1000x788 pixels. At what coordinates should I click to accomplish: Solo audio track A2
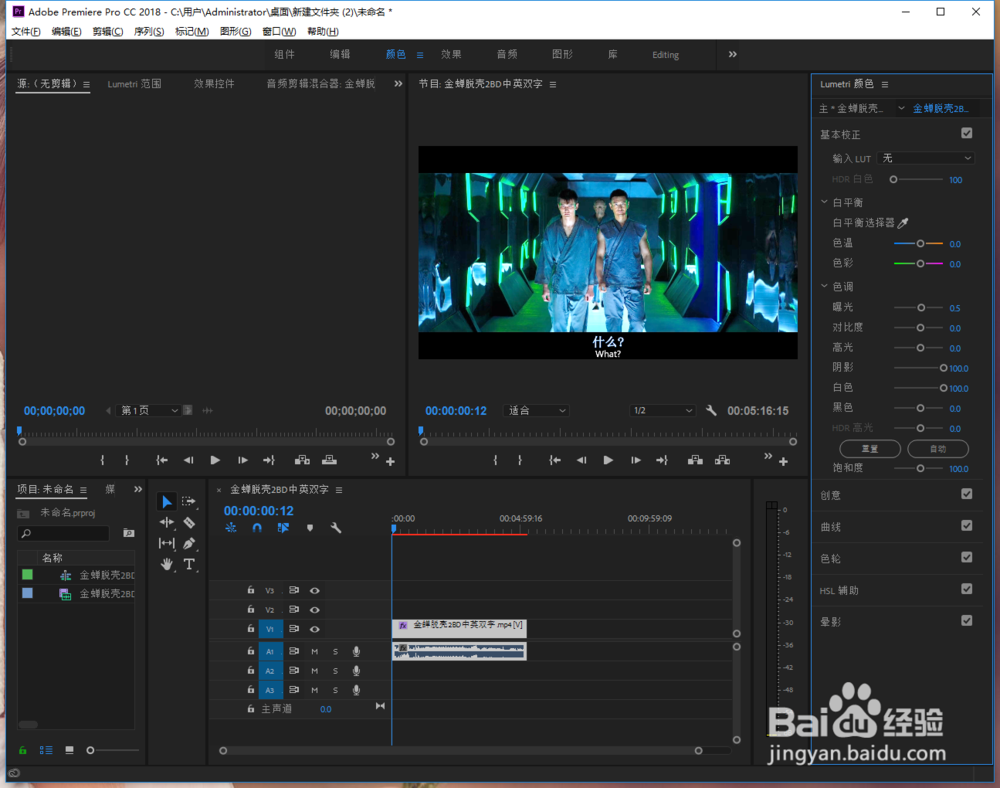[x=335, y=671]
